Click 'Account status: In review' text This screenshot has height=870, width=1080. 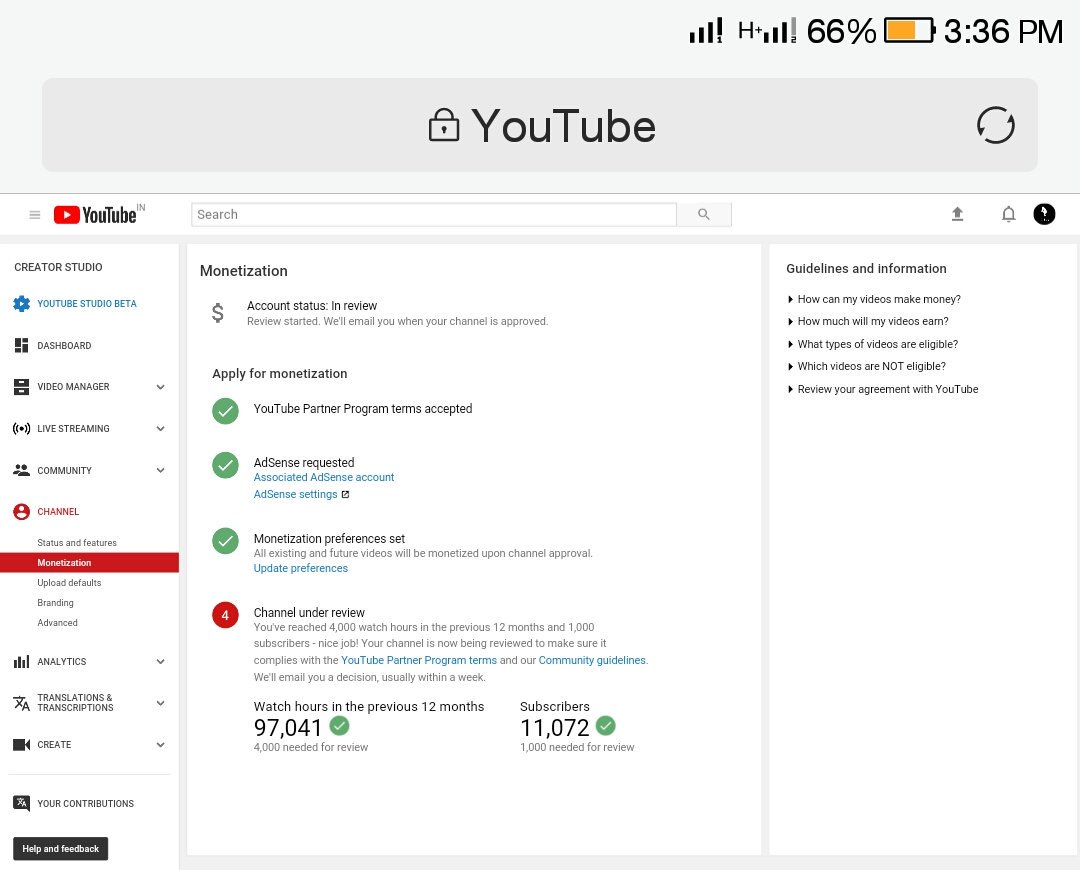312,306
